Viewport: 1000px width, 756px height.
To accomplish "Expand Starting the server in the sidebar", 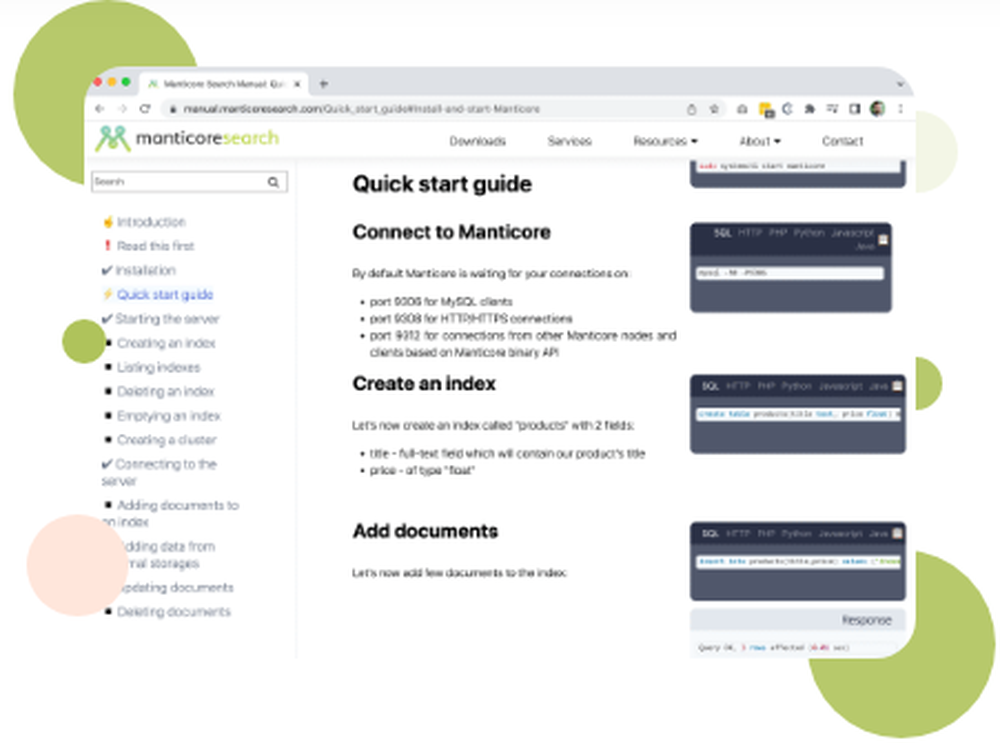I will click(167, 319).
